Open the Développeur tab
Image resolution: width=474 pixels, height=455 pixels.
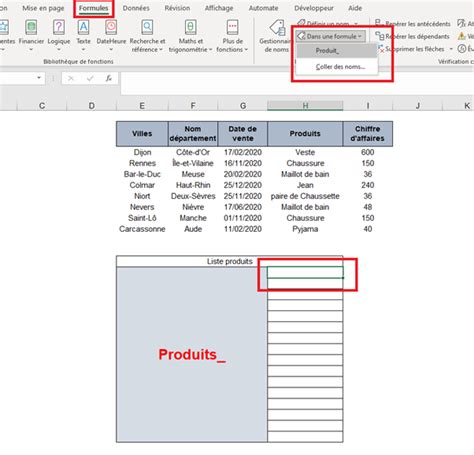314,8
